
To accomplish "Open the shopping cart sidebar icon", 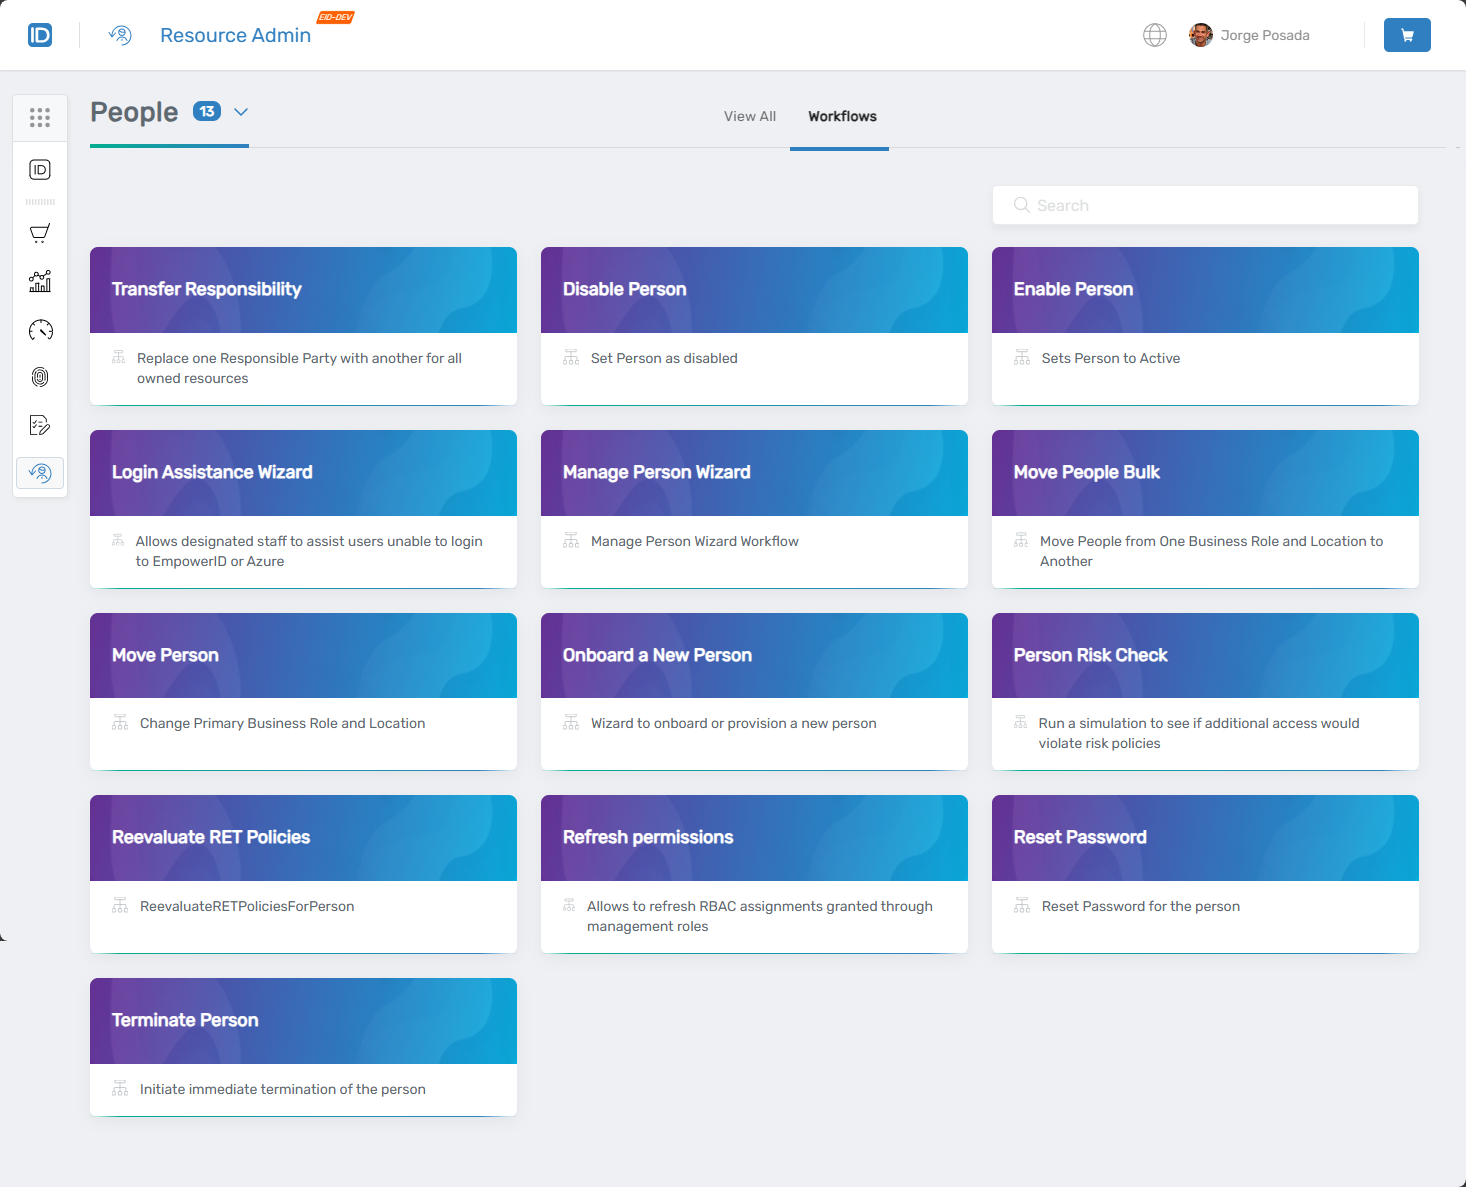I will (40, 233).
